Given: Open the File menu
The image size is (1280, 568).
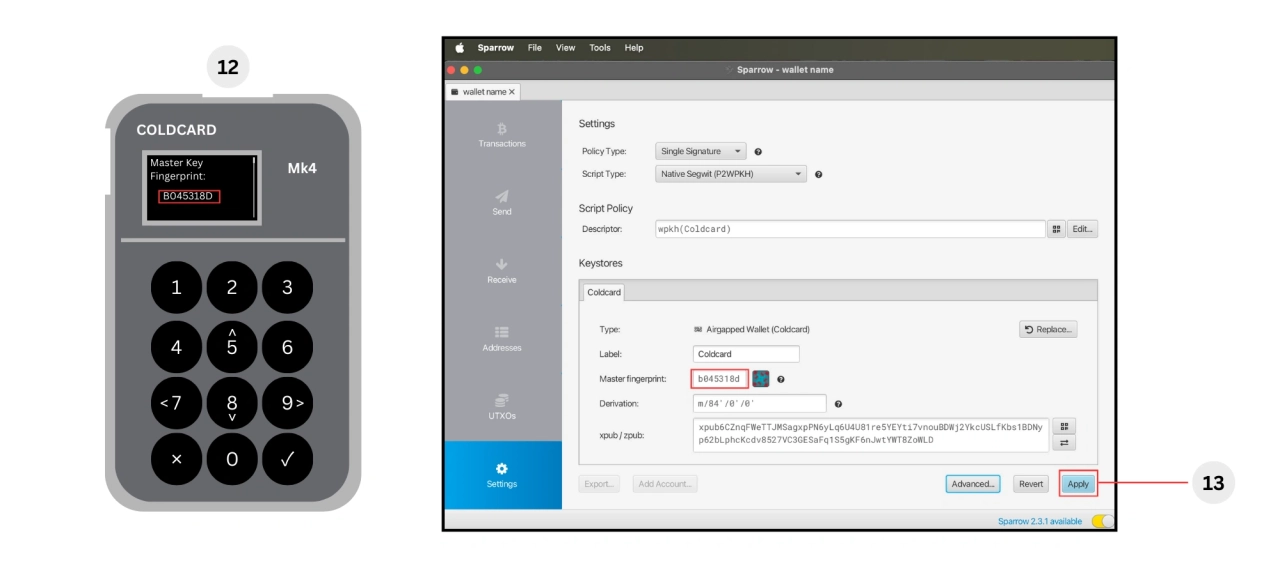Looking at the screenshot, I should pyautogui.click(x=535, y=48).
